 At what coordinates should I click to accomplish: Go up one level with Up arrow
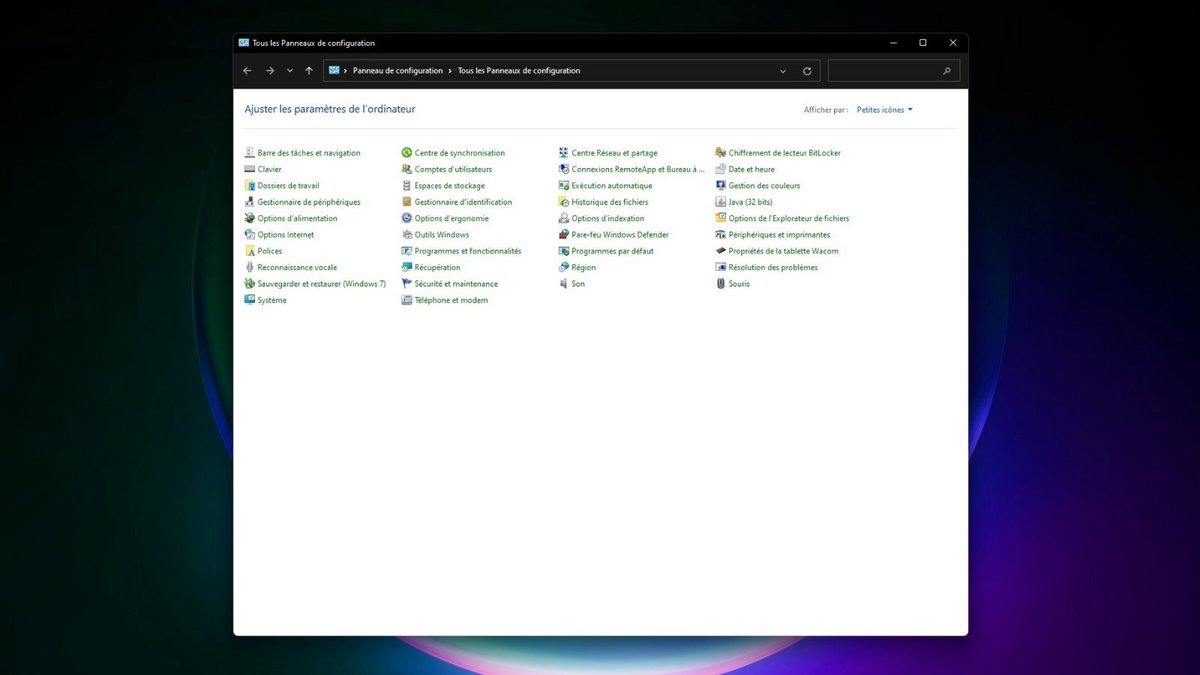pyautogui.click(x=309, y=71)
